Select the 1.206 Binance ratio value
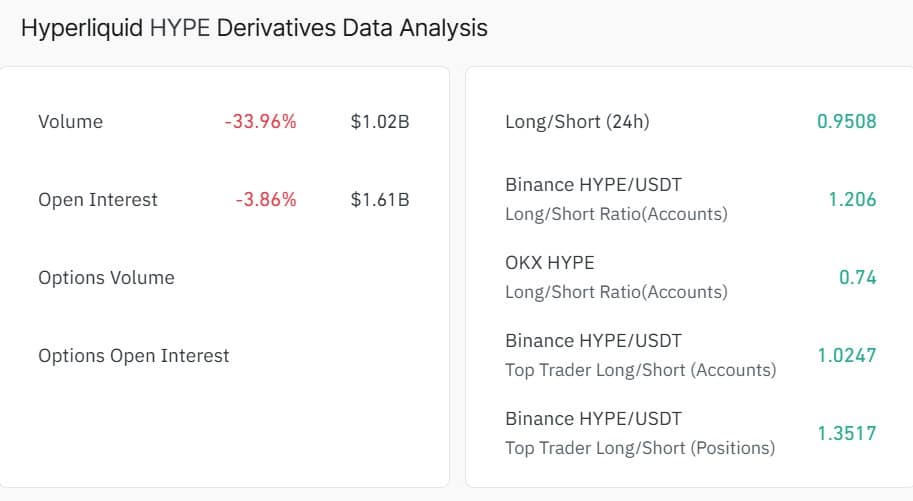The height and width of the screenshot is (501, 913). point(852,200)
